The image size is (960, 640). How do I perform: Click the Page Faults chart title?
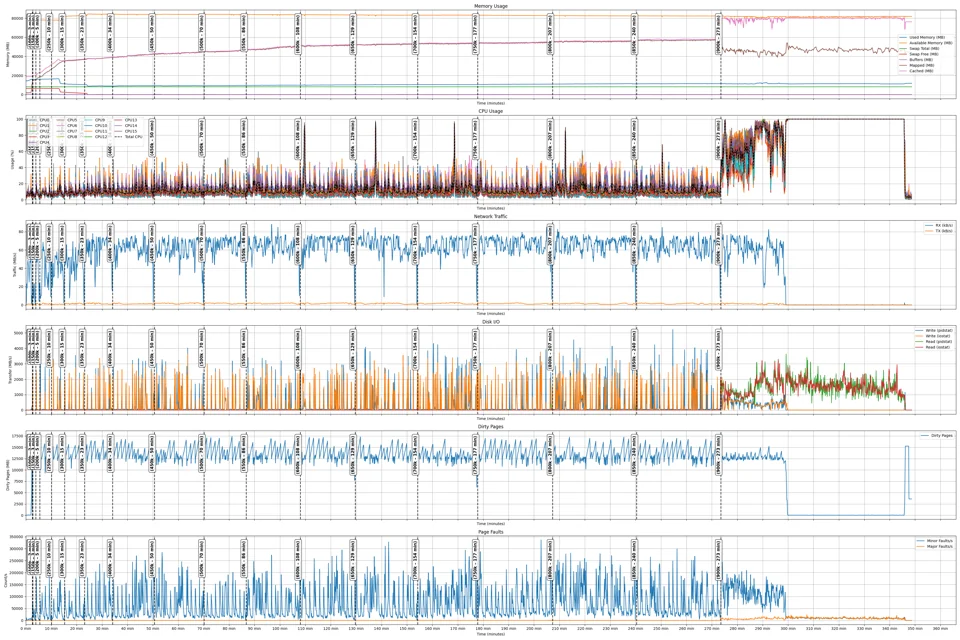[x=491, y=532]
